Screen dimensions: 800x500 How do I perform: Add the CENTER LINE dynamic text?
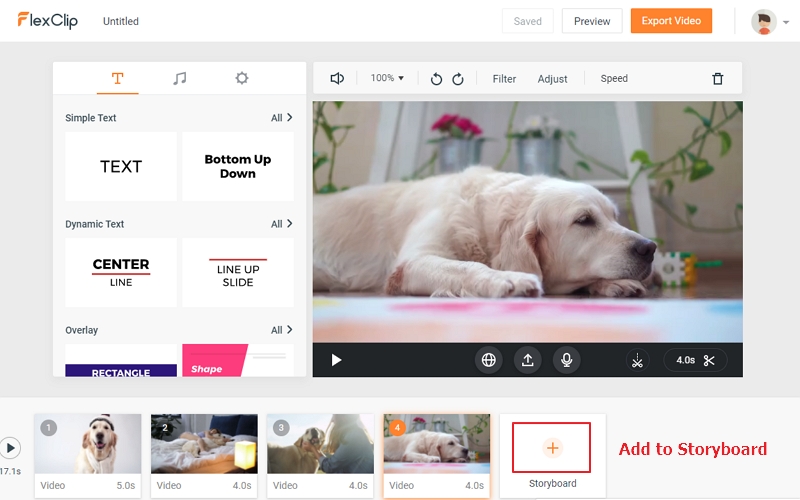tap(121, 272)
